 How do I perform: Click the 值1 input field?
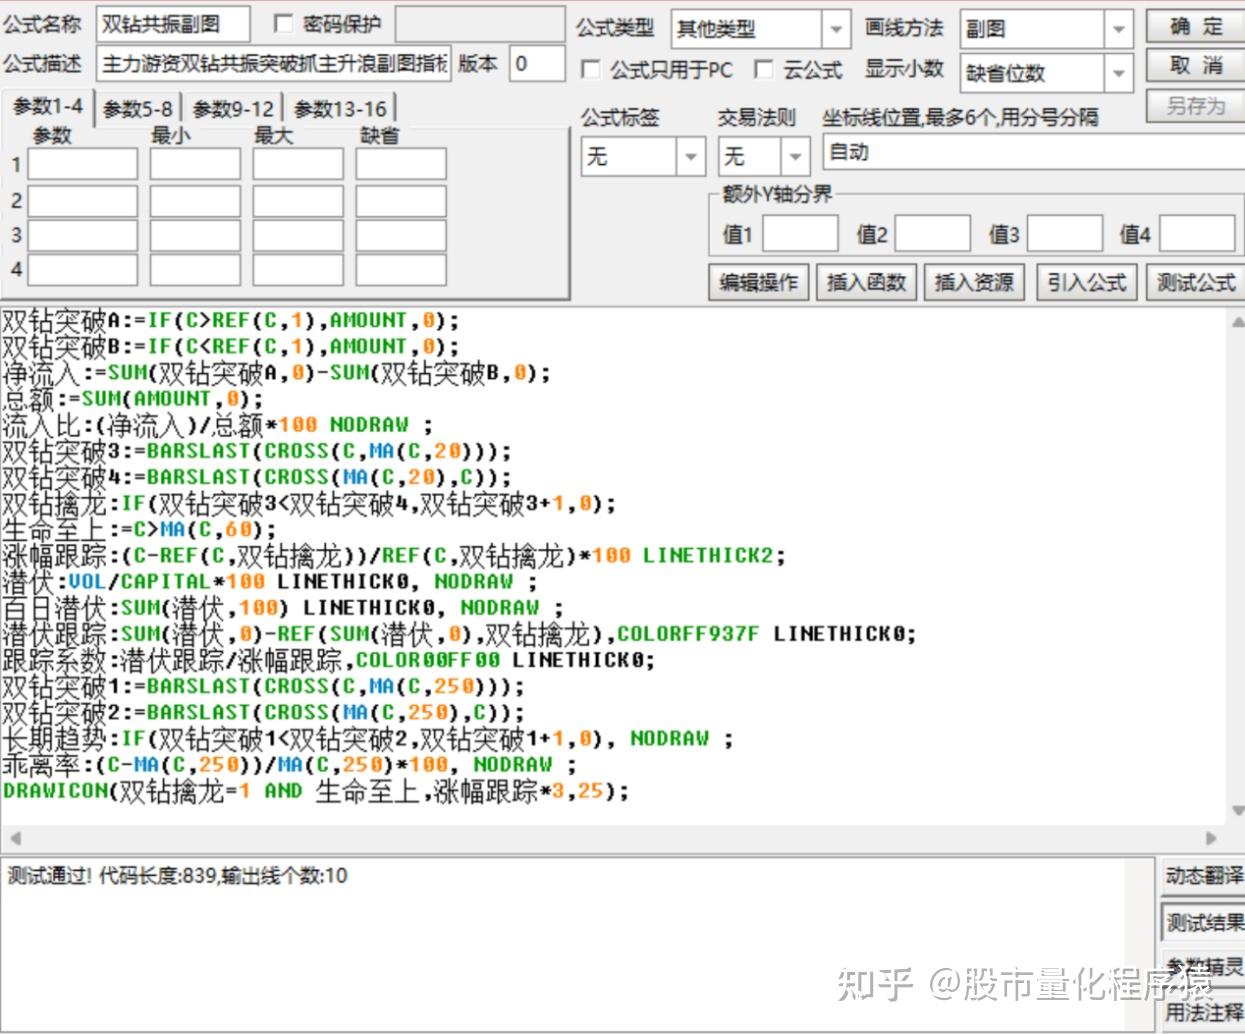pyautogui.click(x=800, y=234)
